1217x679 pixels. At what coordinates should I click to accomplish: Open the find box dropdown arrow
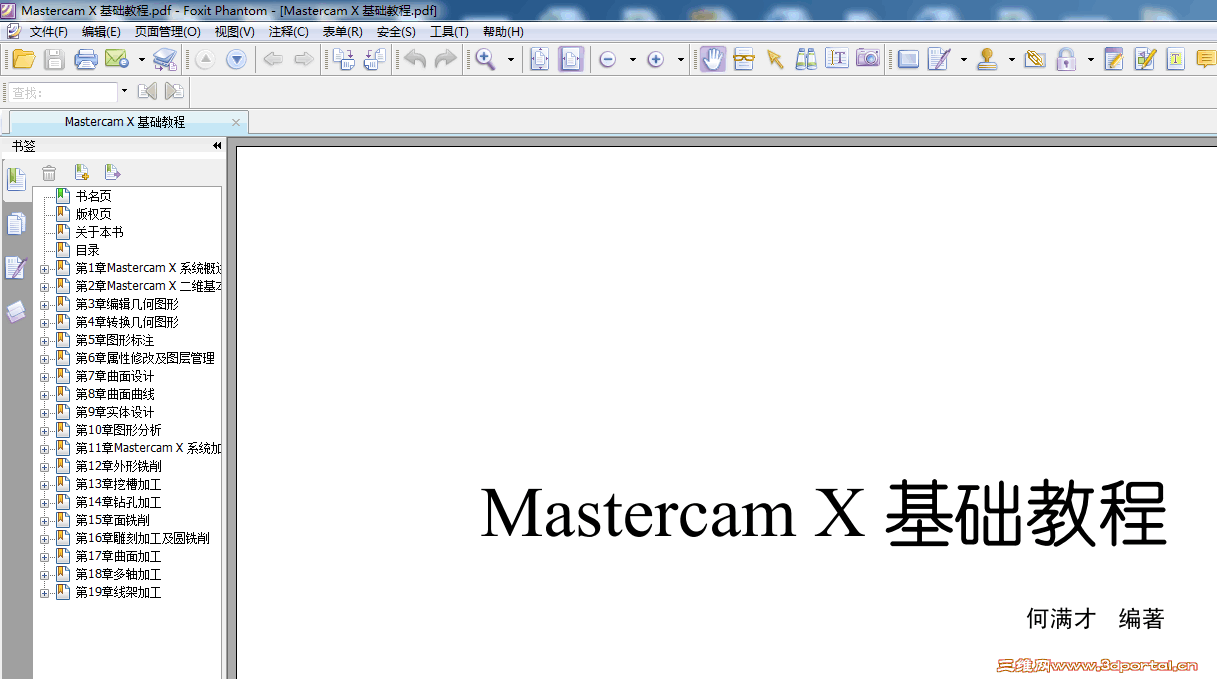pyautogui.click(x=124, y=92)
